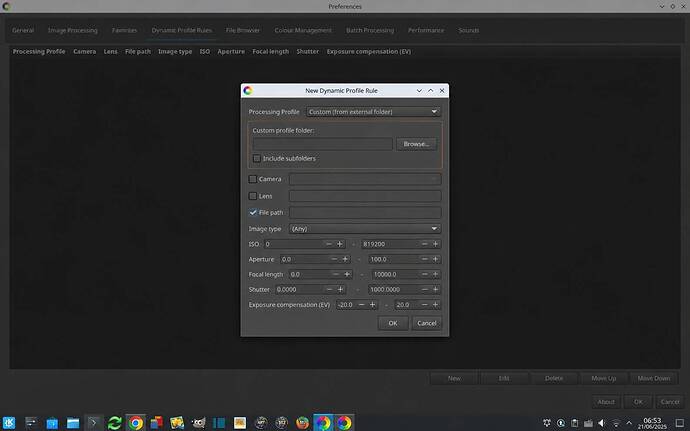690x431 pixels.
Task: Switch to the Performance tab
Action: coord(426,30)
